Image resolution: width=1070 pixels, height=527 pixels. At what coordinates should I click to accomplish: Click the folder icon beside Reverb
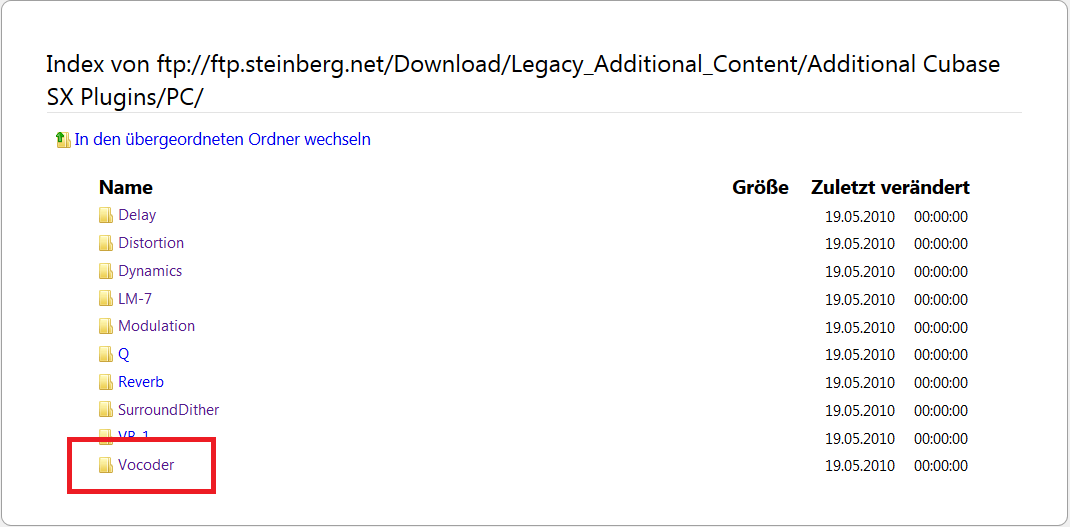(x=106, y=383)
